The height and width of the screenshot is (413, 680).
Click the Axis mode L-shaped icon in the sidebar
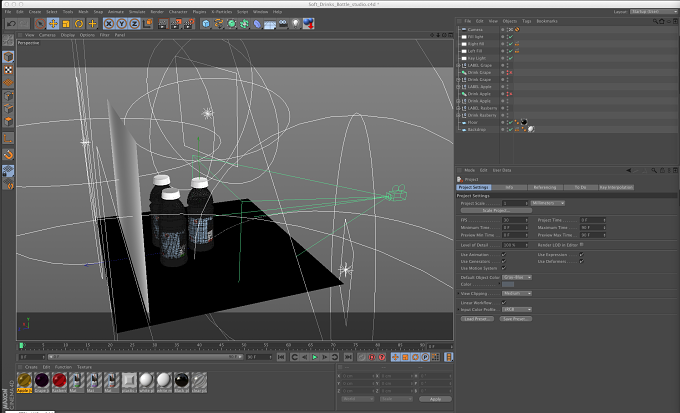(8, 138)
